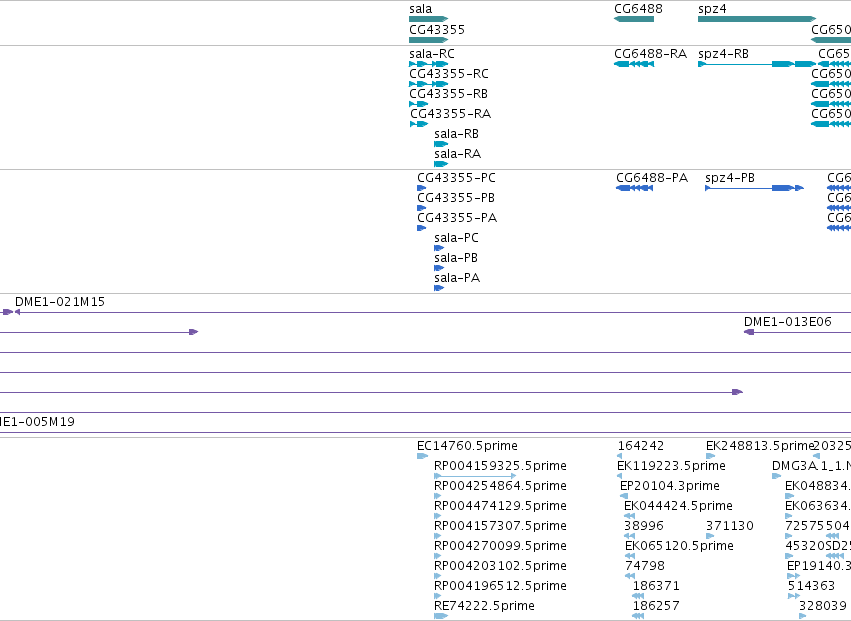Click the EK065120.5prime EST label
The image size is (851, 621).
pos(679,546)
